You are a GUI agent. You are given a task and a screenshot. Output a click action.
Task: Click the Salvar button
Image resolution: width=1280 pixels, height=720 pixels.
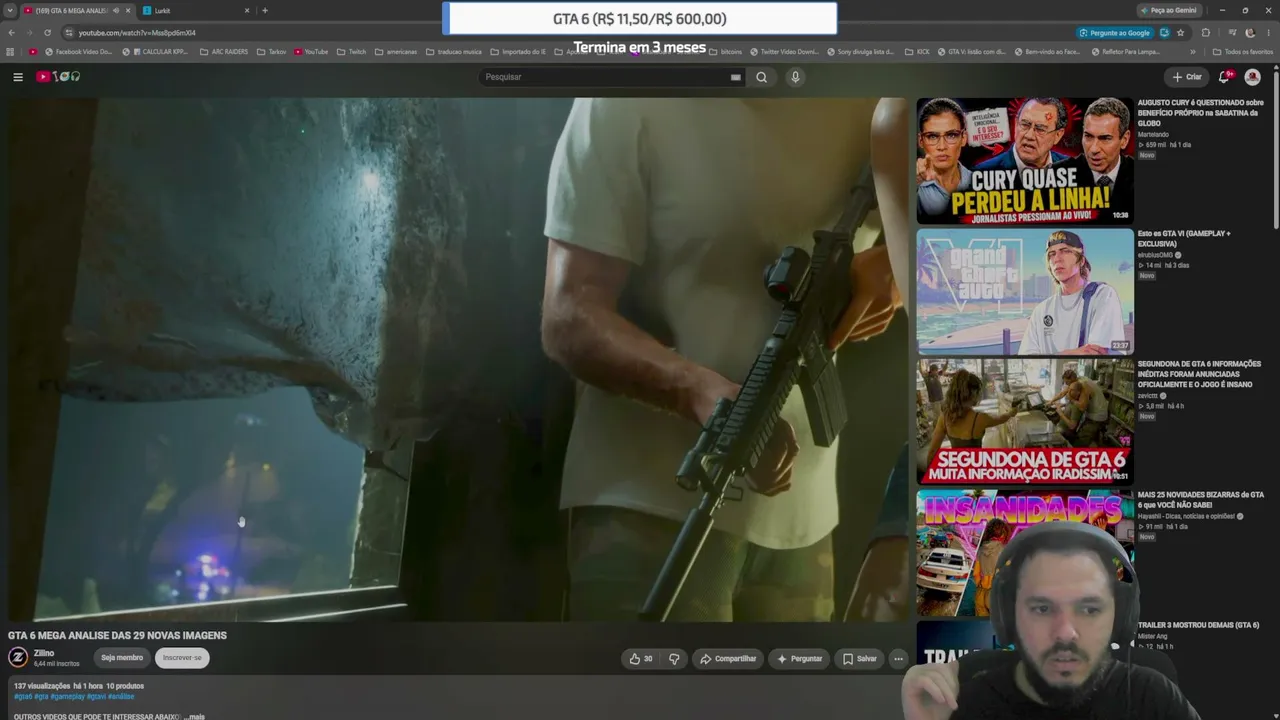(859, 658)
